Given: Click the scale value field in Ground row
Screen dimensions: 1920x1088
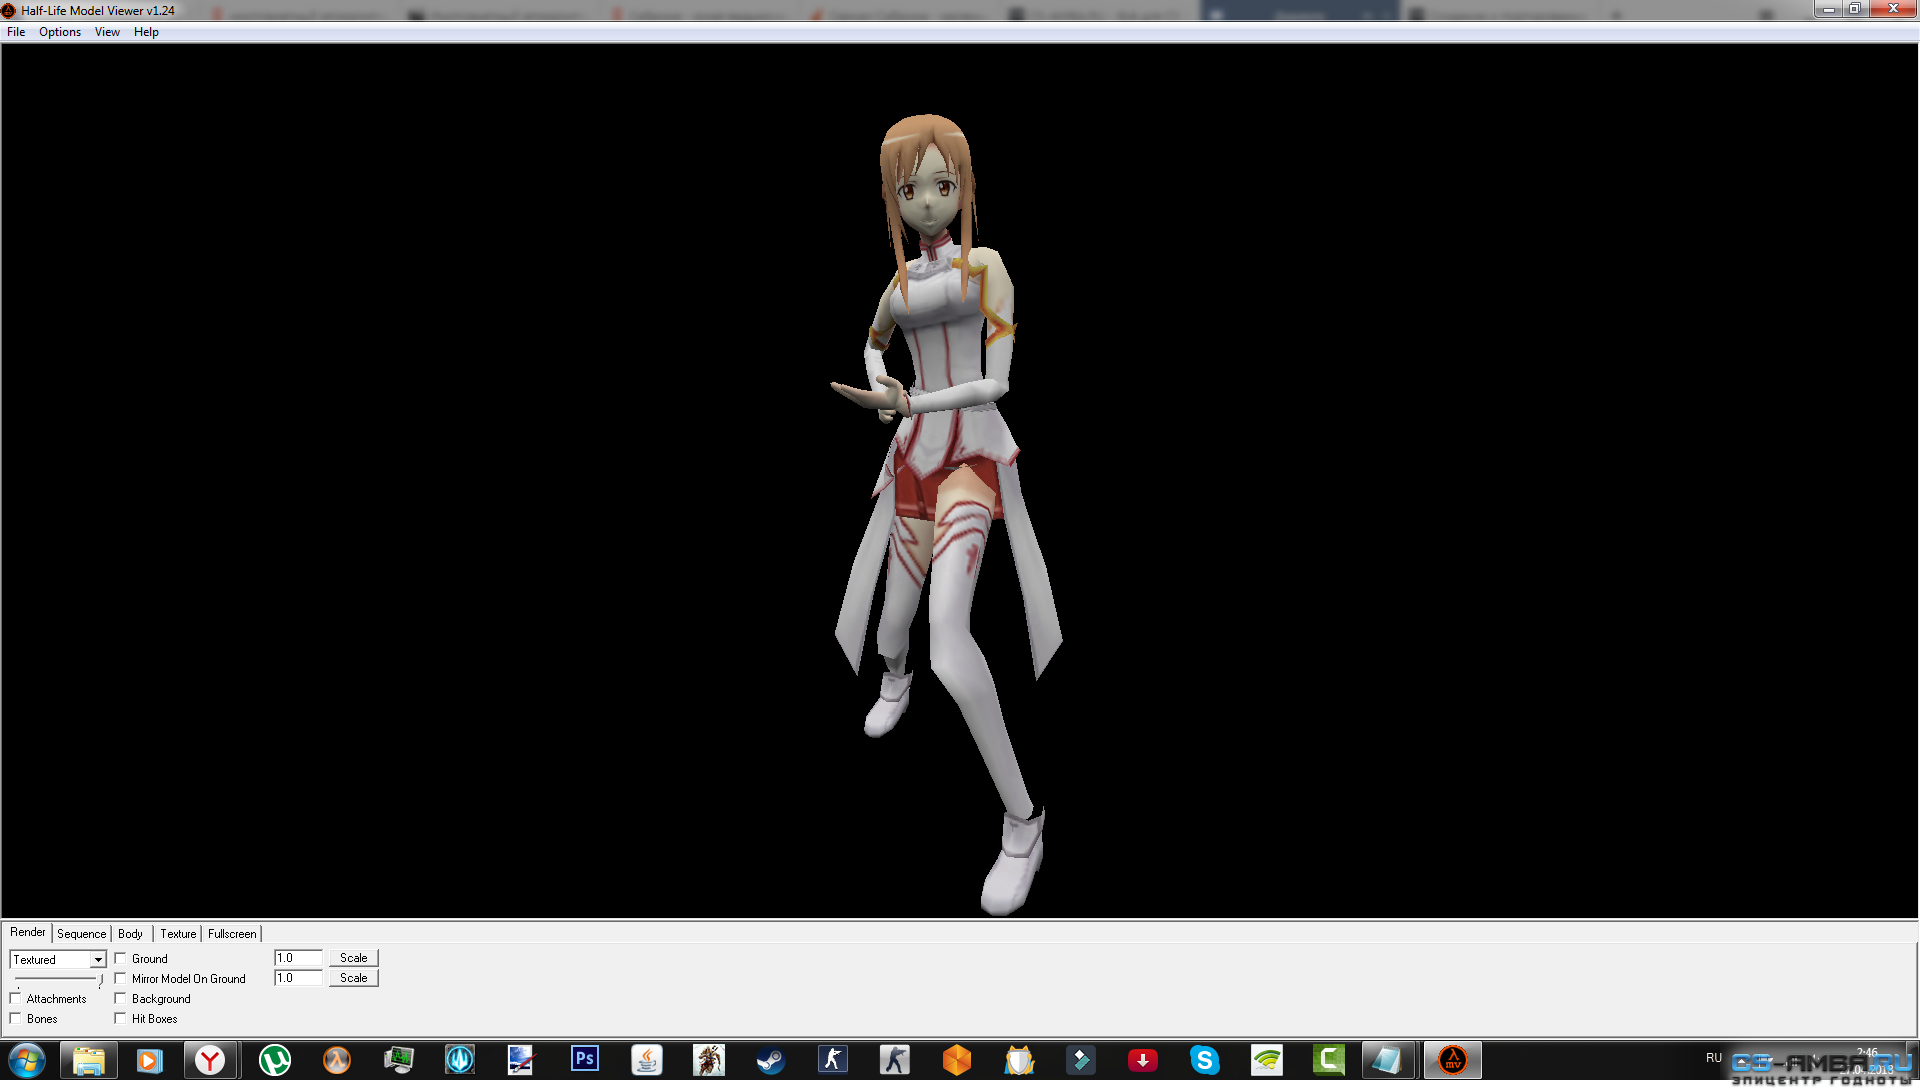Looking at the screenshot, I should click(x=298, y=958).
